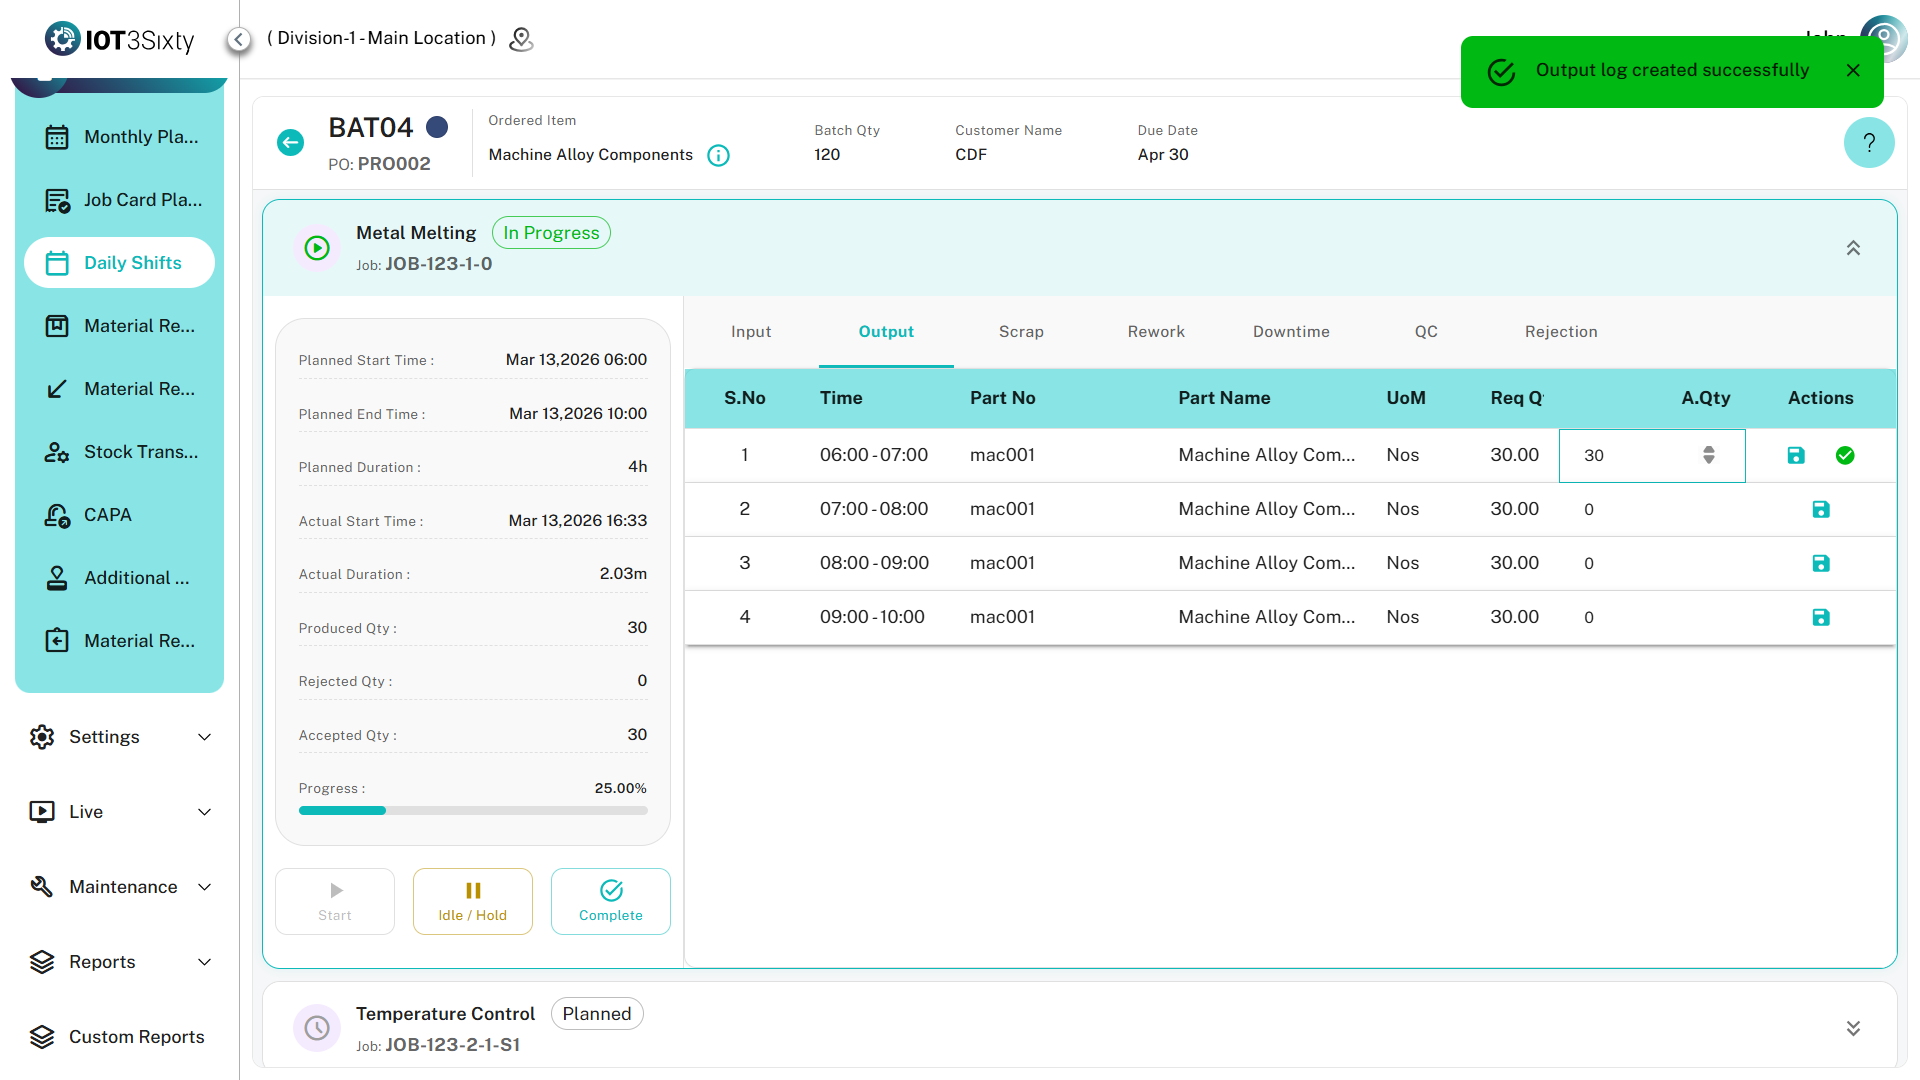Image resolution: width=1920 pixels, height=1080 pixels.
Task: Click the job progress bar
Action: click(x=472, y=811)
